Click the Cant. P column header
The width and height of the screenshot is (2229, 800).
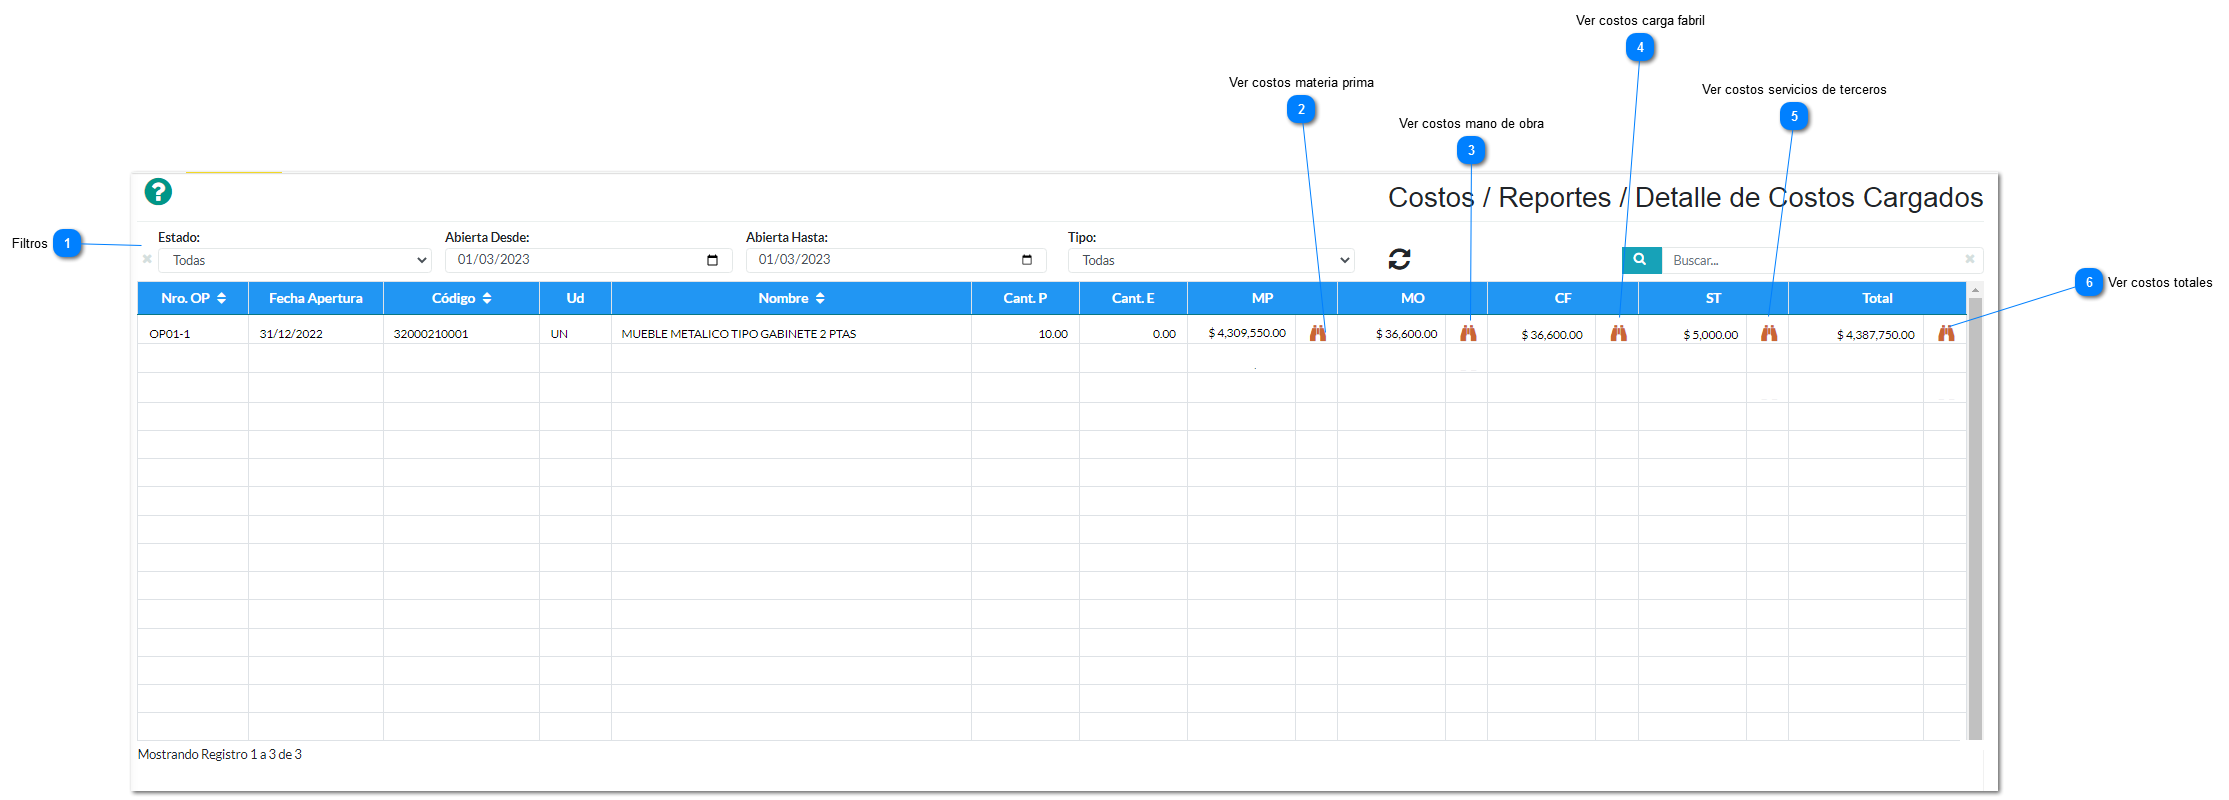pos(1025,298)
